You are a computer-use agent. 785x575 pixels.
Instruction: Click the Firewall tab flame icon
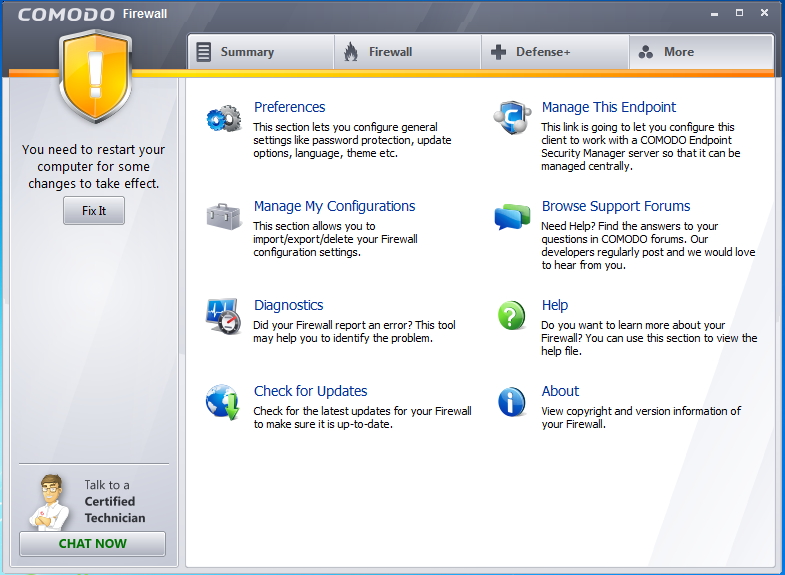pyautogui.click(x=351, y=52)
